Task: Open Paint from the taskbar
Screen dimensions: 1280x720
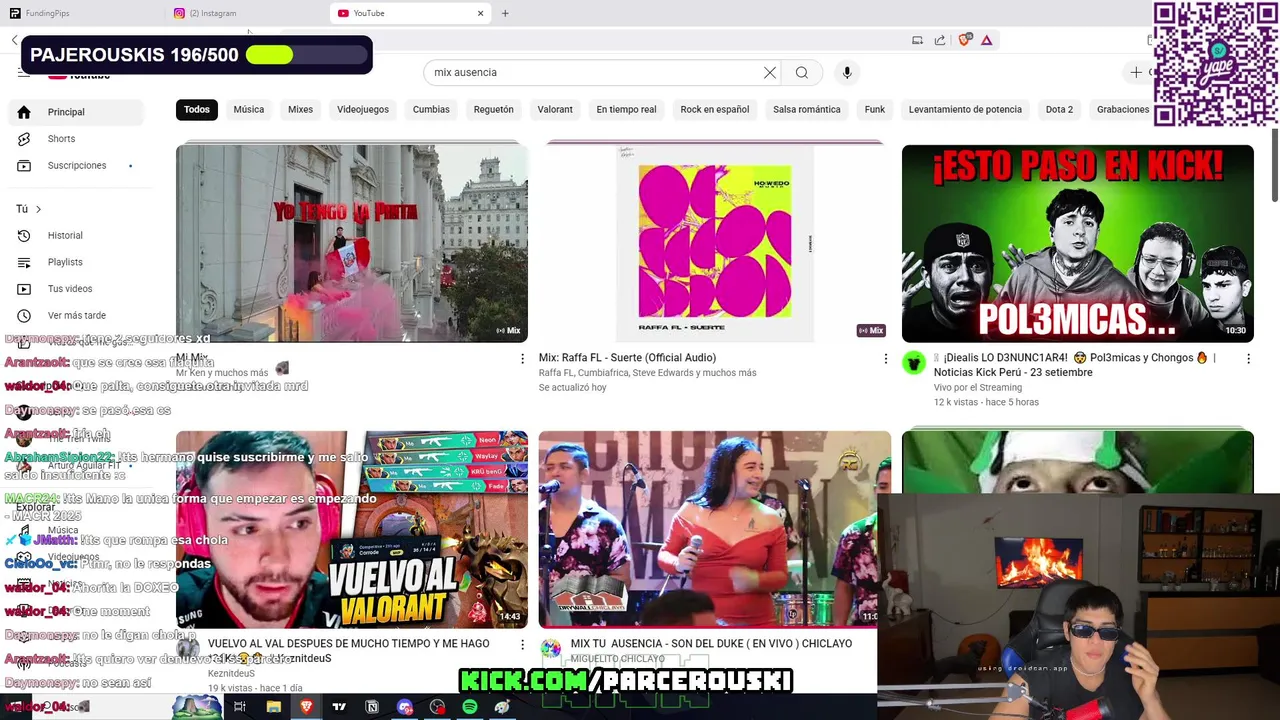Action: (502, 707)
